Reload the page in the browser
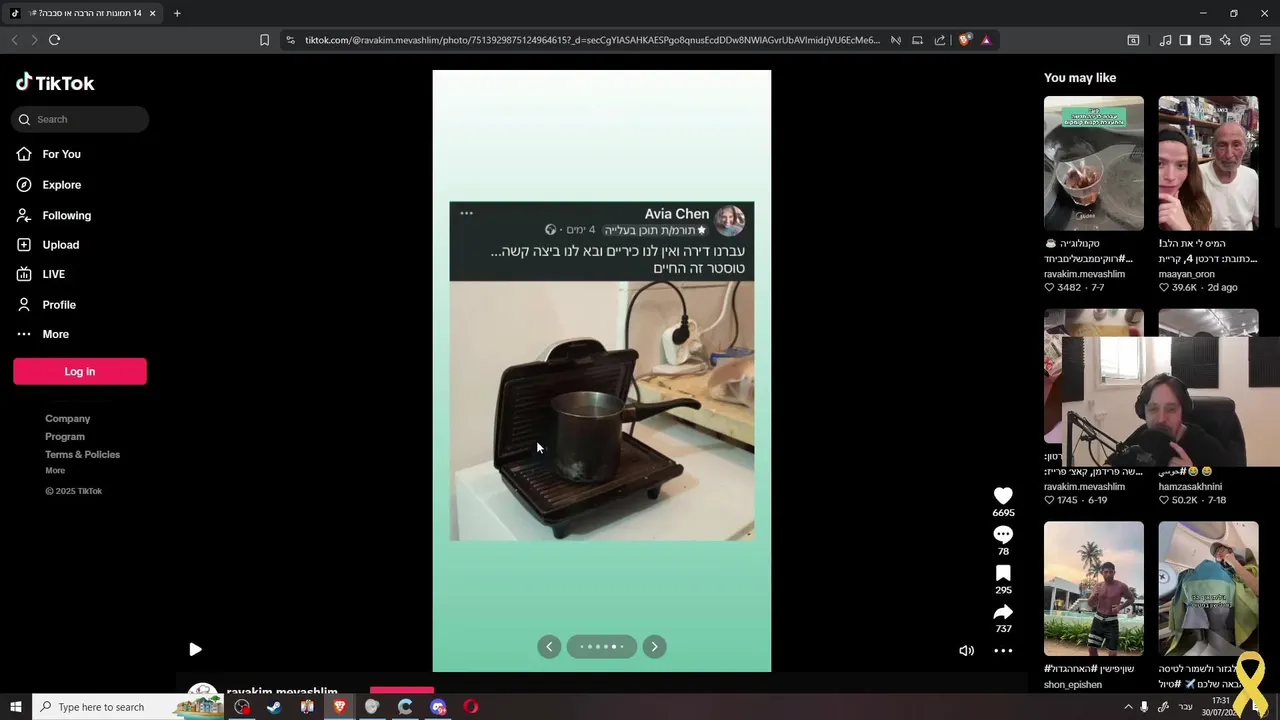The width and height of the screenshot is (1280, 720). pos(54,40)
